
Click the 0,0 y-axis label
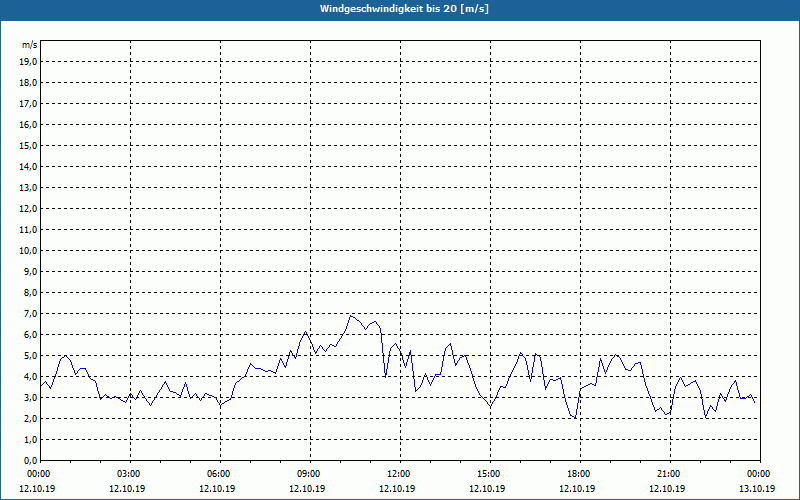click(x=30, y=460)
